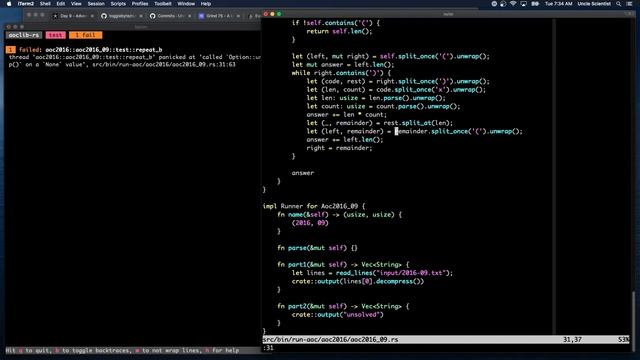Click the orange failure number 1 marker
The image size is (640, 360).
tap(11, 50)
